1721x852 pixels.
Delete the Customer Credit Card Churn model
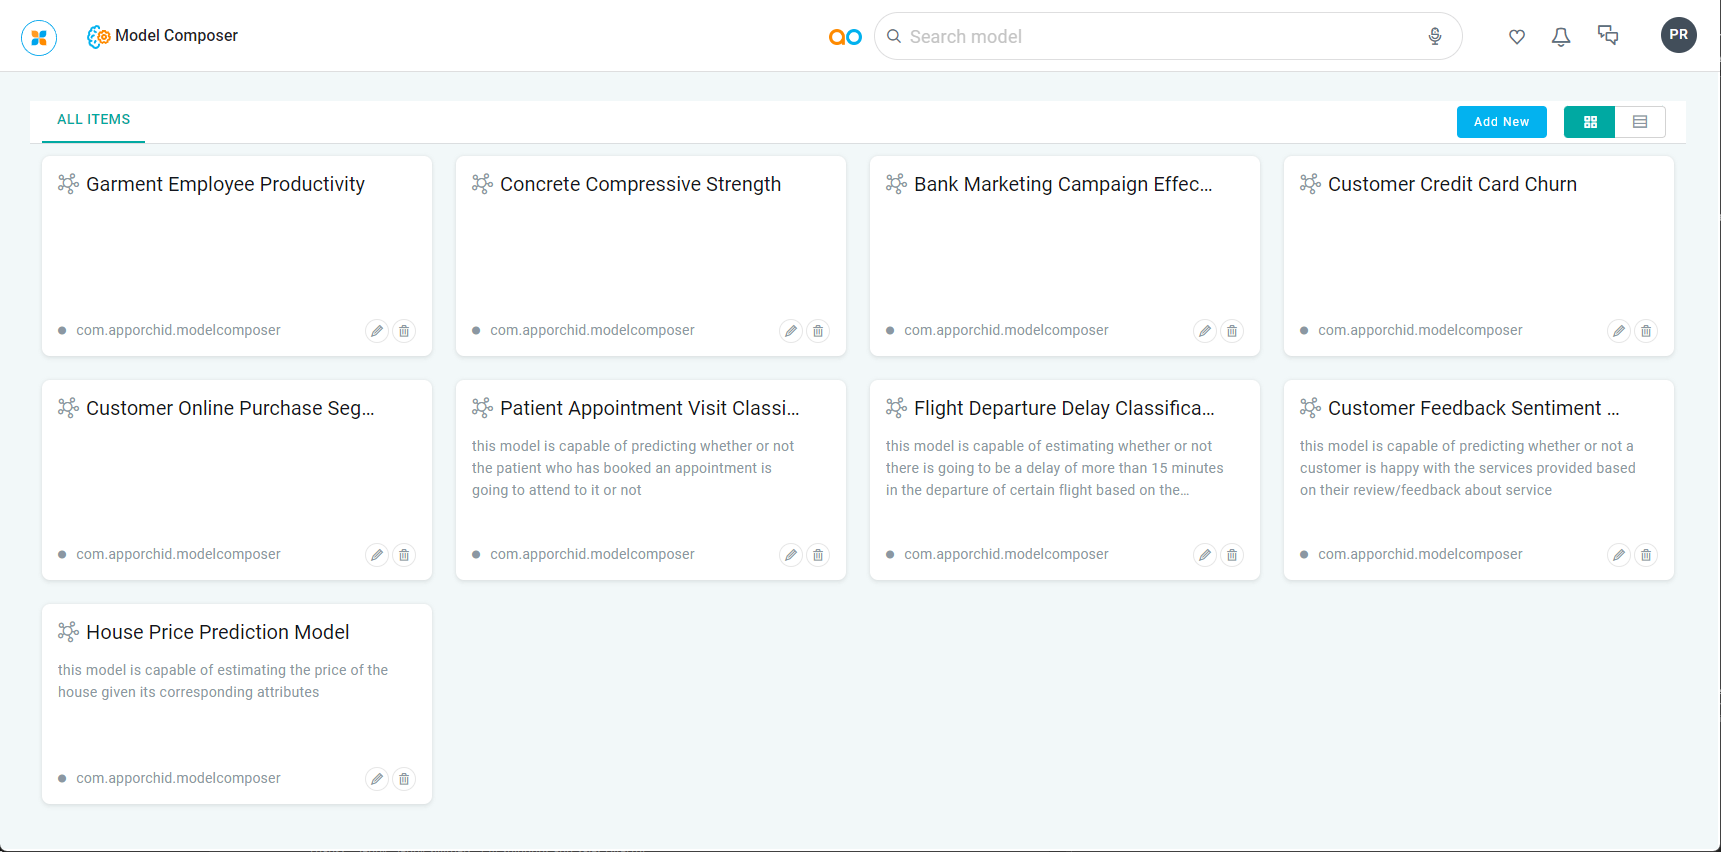(1646, 331)
